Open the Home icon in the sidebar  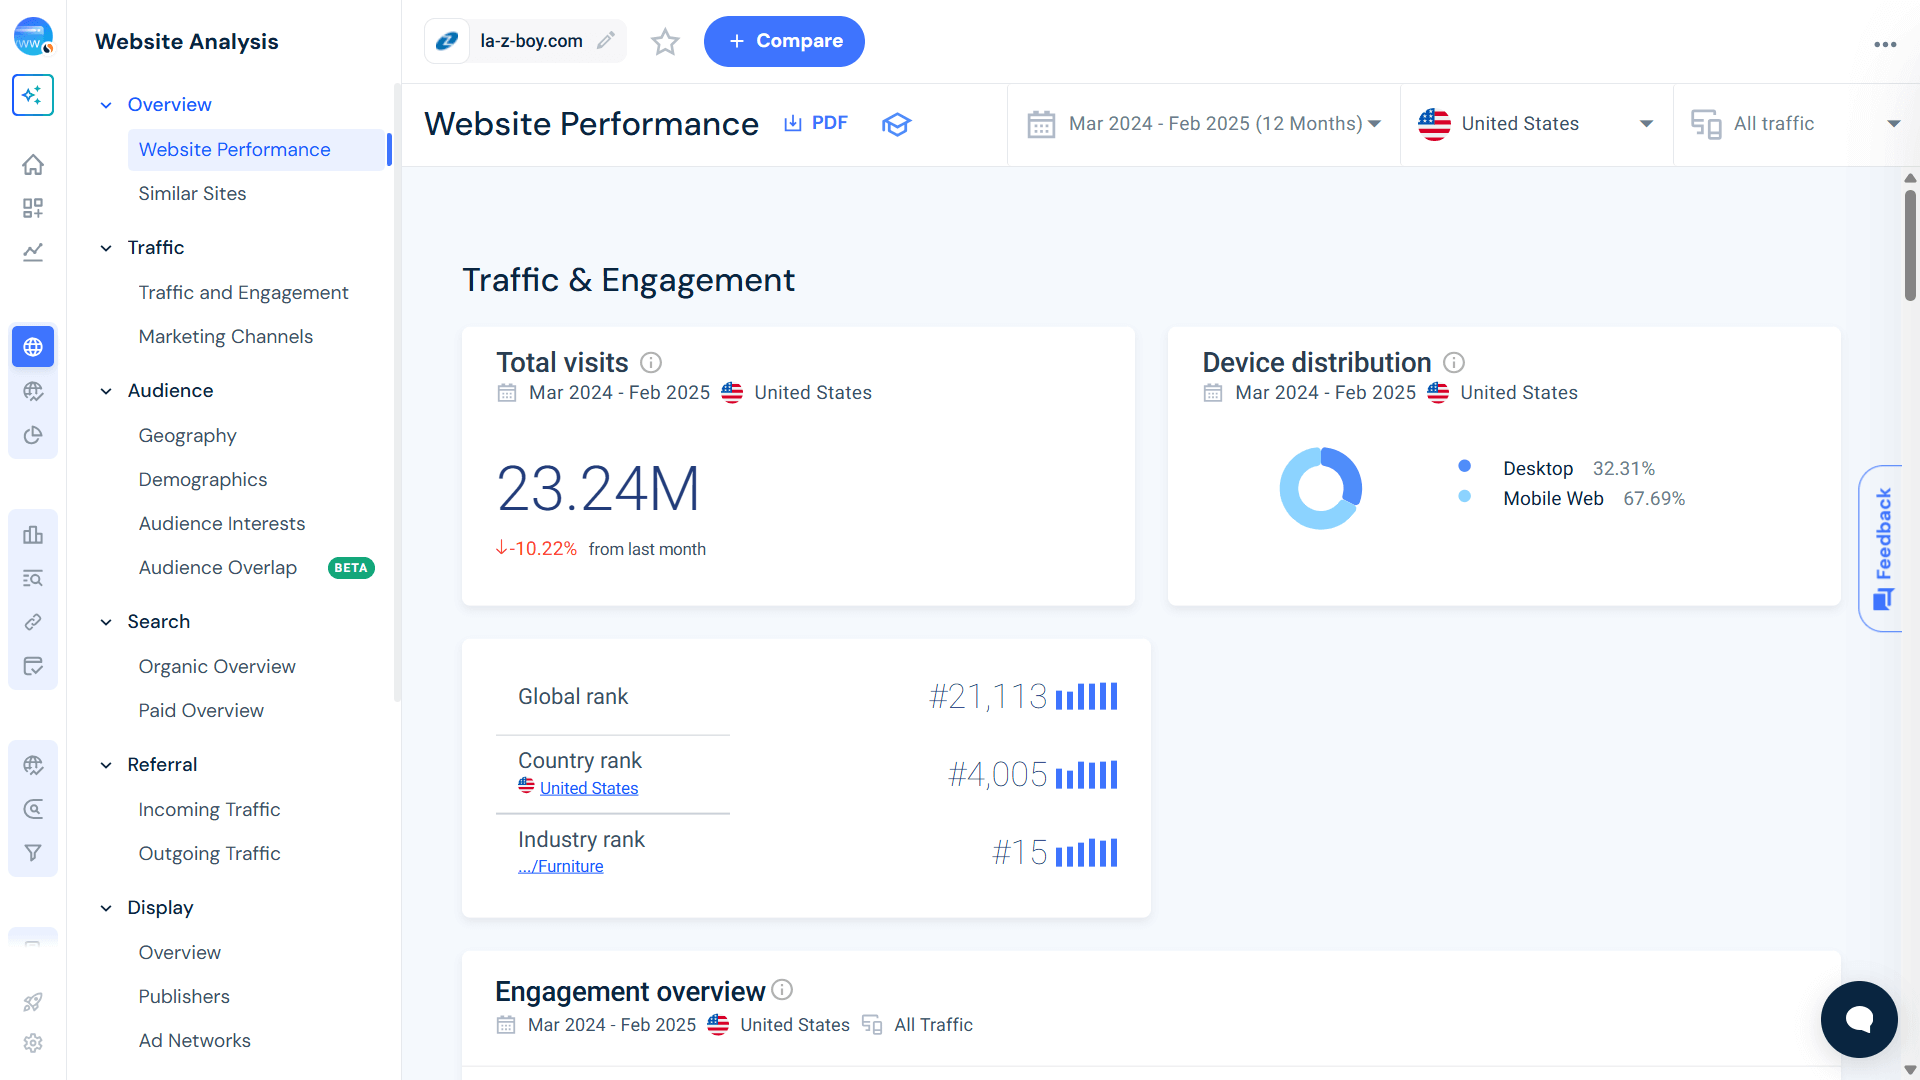33,164
